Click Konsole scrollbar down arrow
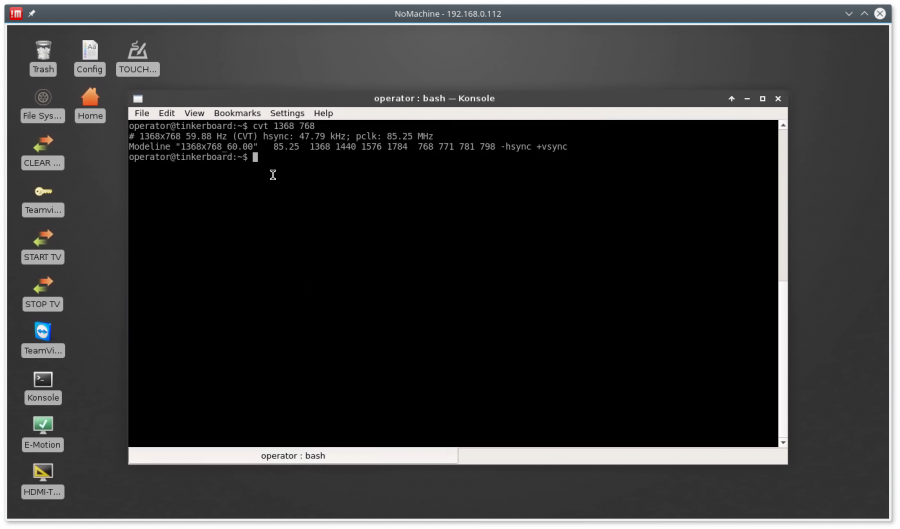Screen dimensions: 900x529 783,442
